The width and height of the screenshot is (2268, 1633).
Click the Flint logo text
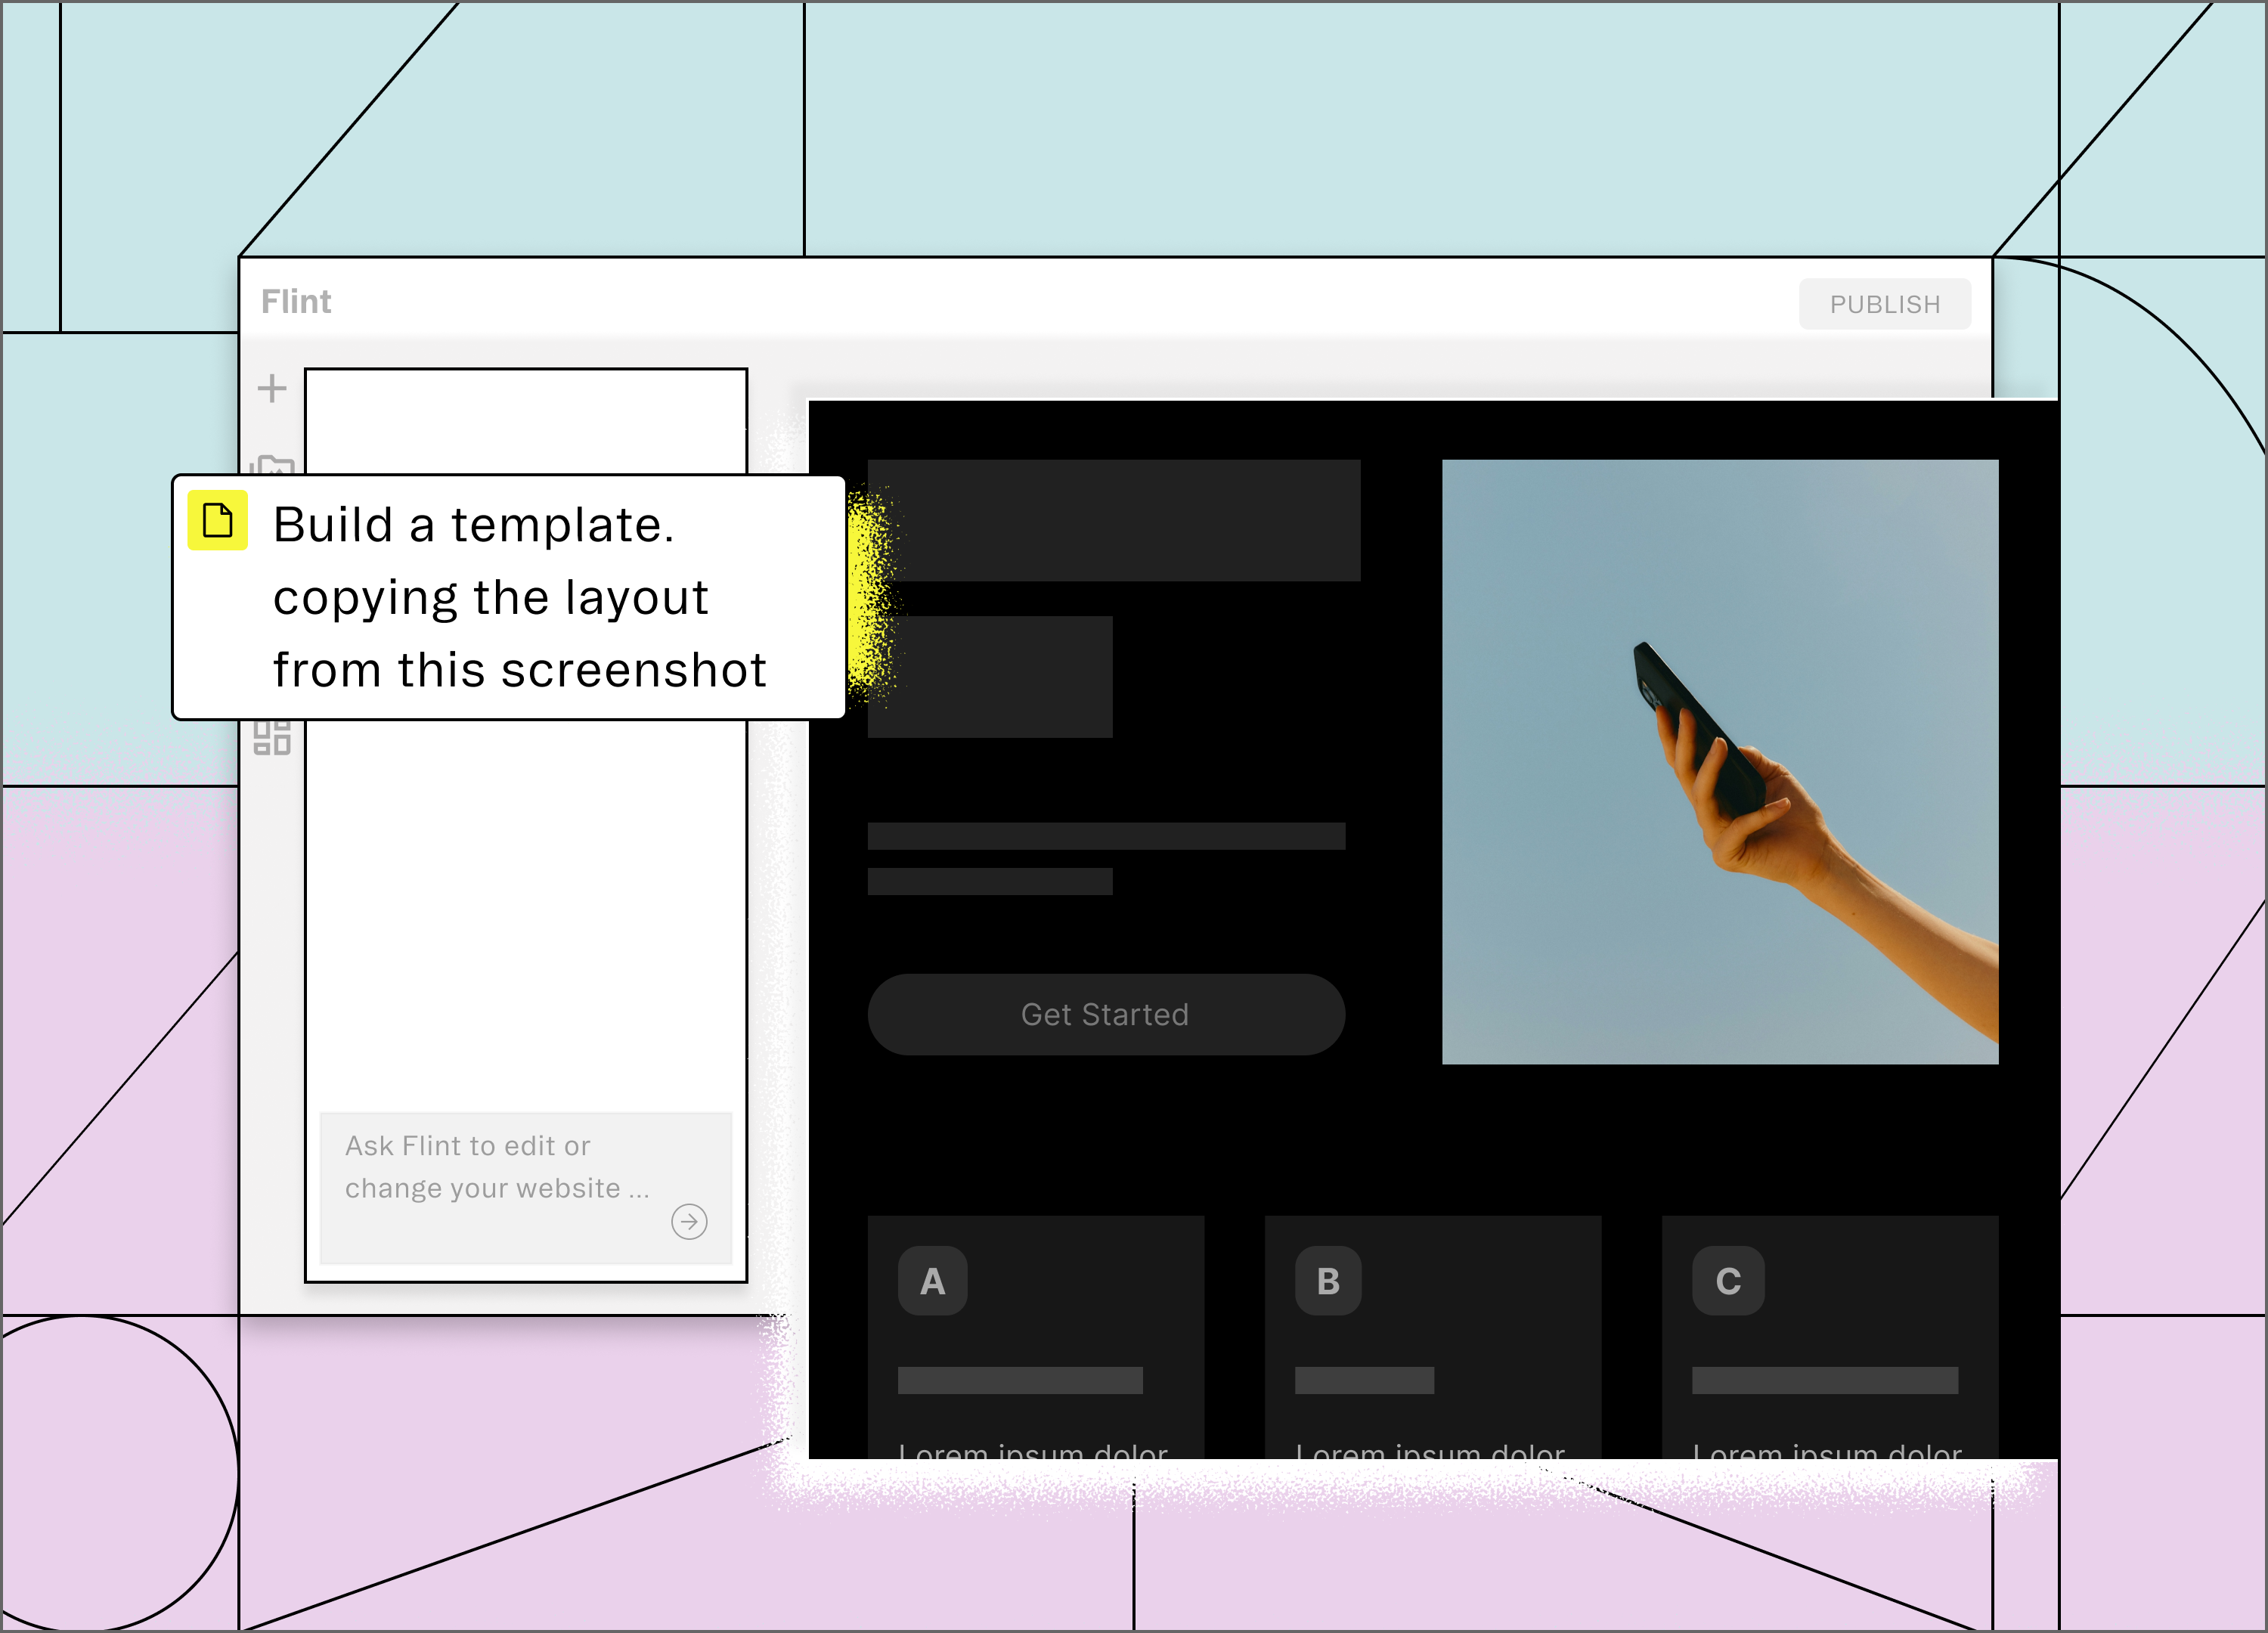[x=296, y=302]
